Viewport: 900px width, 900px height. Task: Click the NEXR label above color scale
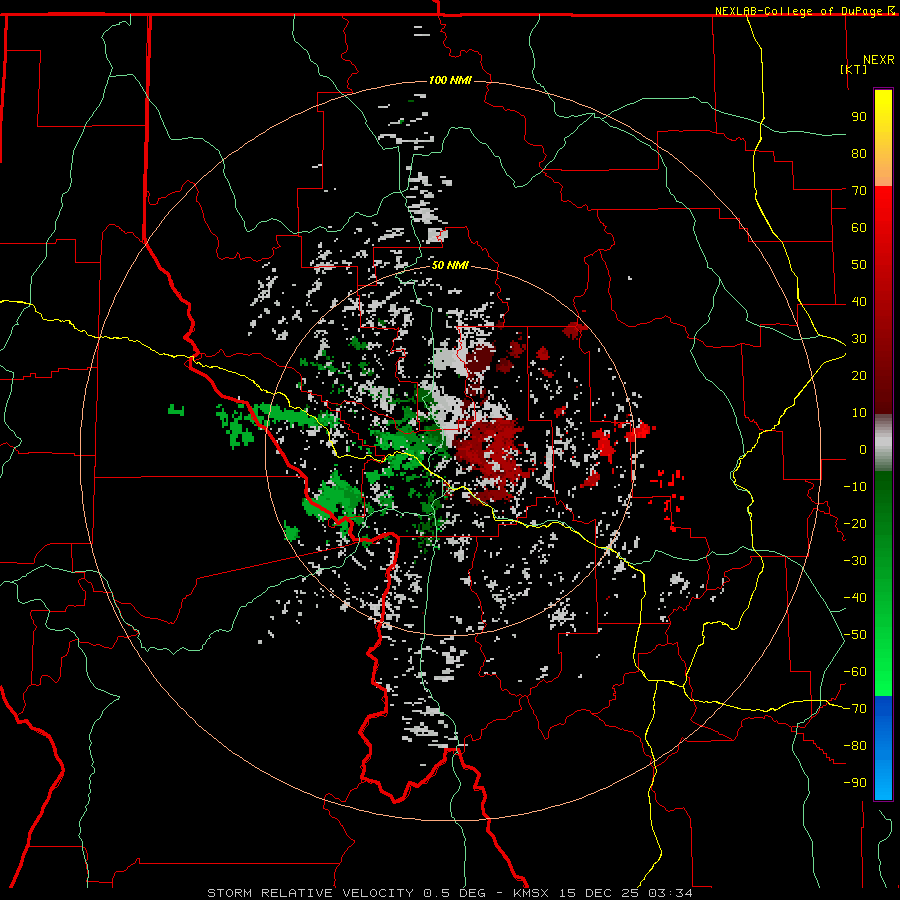coord(879,60)
